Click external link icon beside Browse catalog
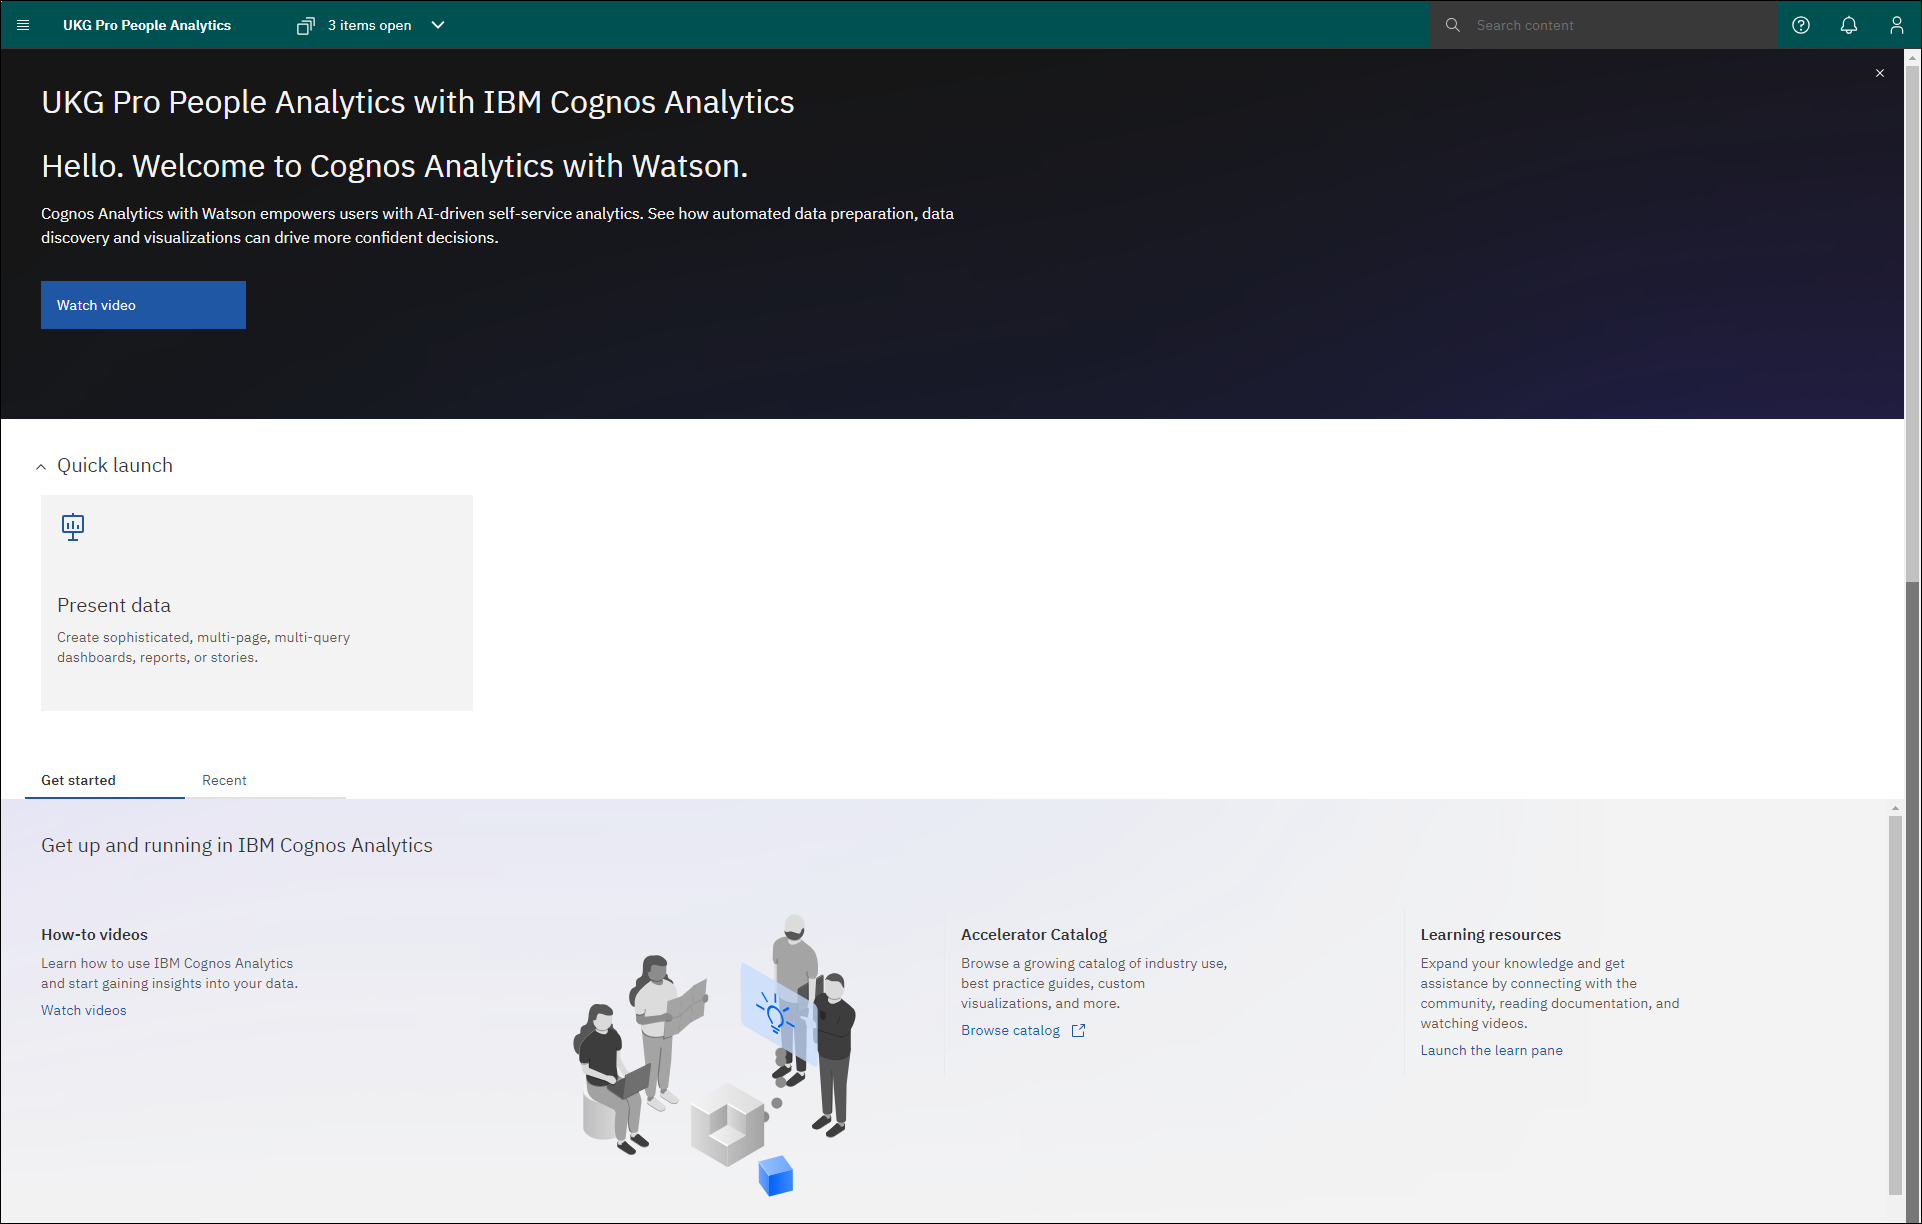Screen dimensions: 1922x1224 tap(1078, 1030)
